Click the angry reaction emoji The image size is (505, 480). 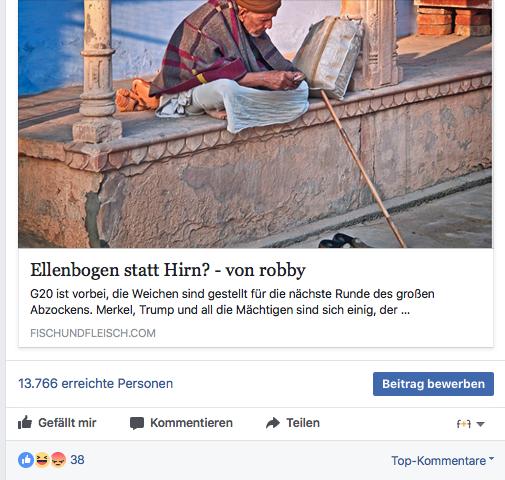pyautogui.click(x=58, y=460)
